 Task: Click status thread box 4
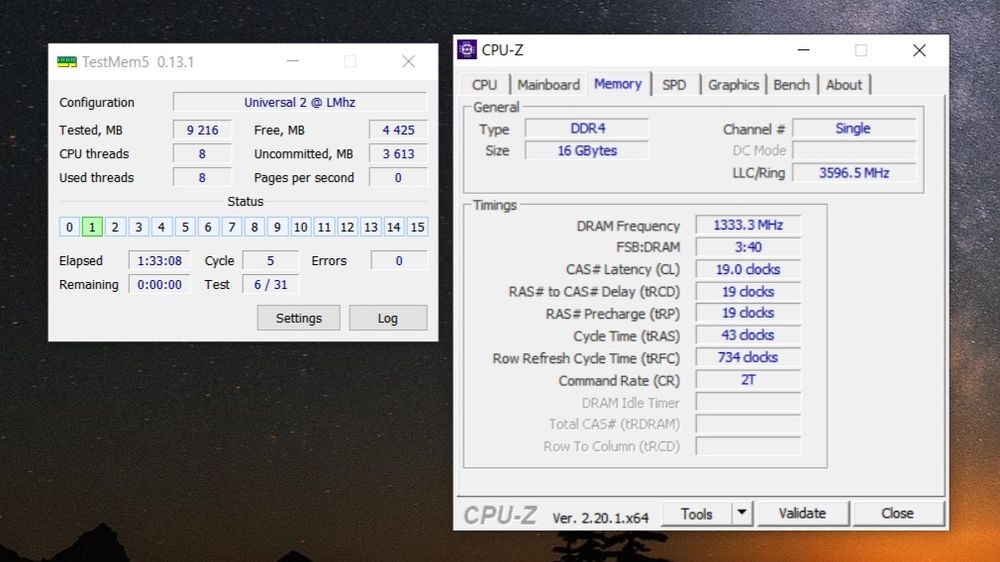pyautogui.click(x=161, y=227)
